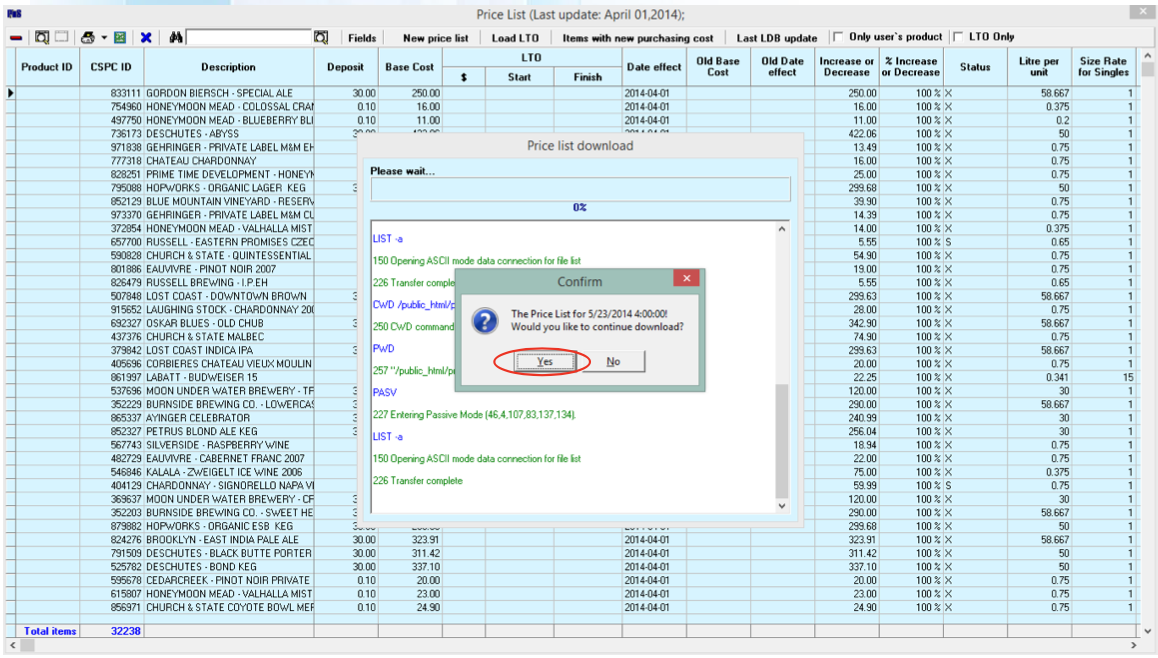Click the LTO Finish column header
Image resolution: width=1158 pixels, height=658 pixels.
tap(588, 77)
